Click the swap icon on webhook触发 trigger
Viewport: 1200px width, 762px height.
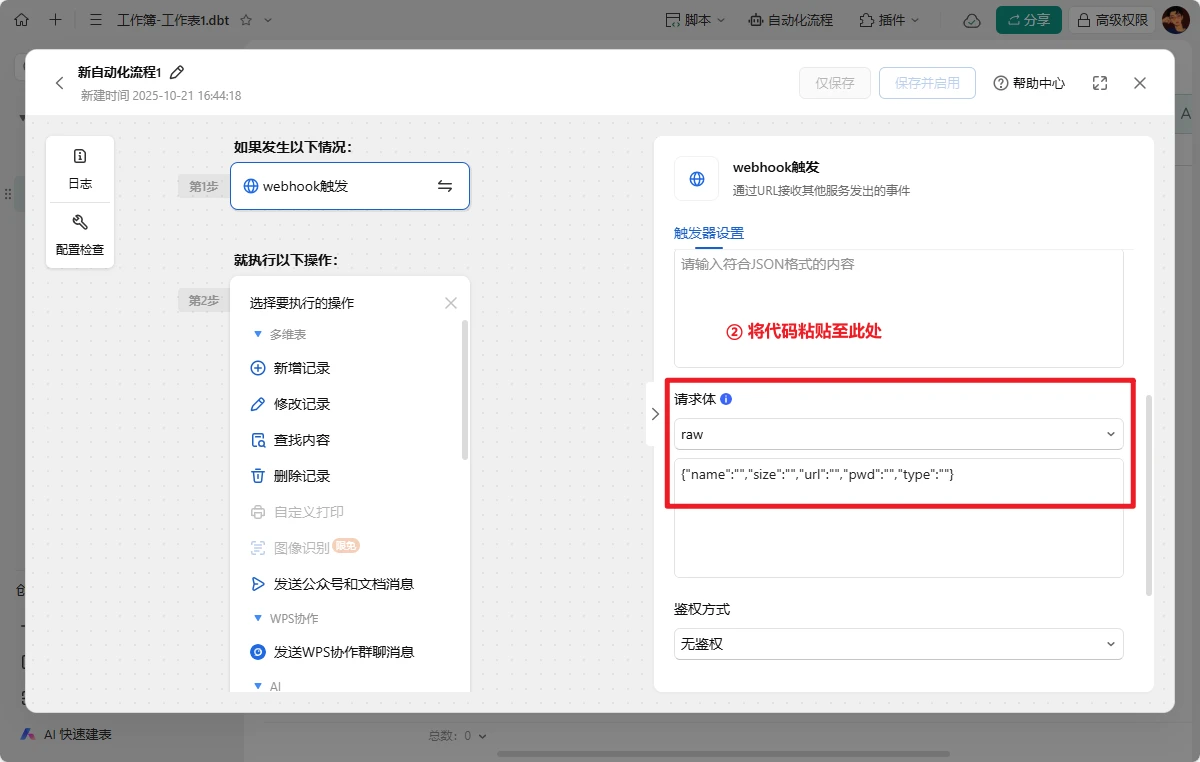click(x=445, y=186)
